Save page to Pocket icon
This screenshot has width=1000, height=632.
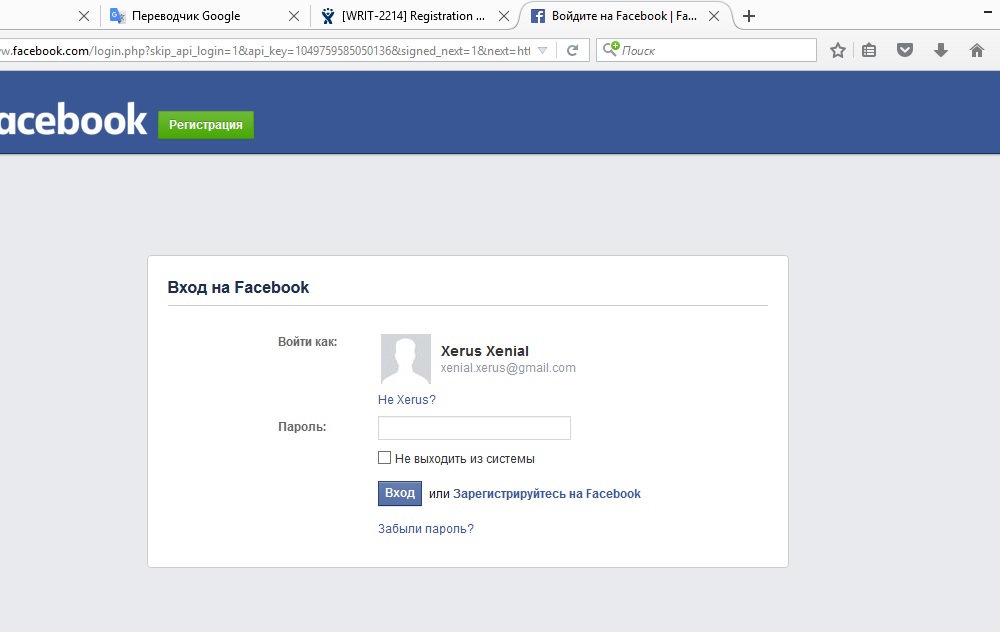pos(904,50)
